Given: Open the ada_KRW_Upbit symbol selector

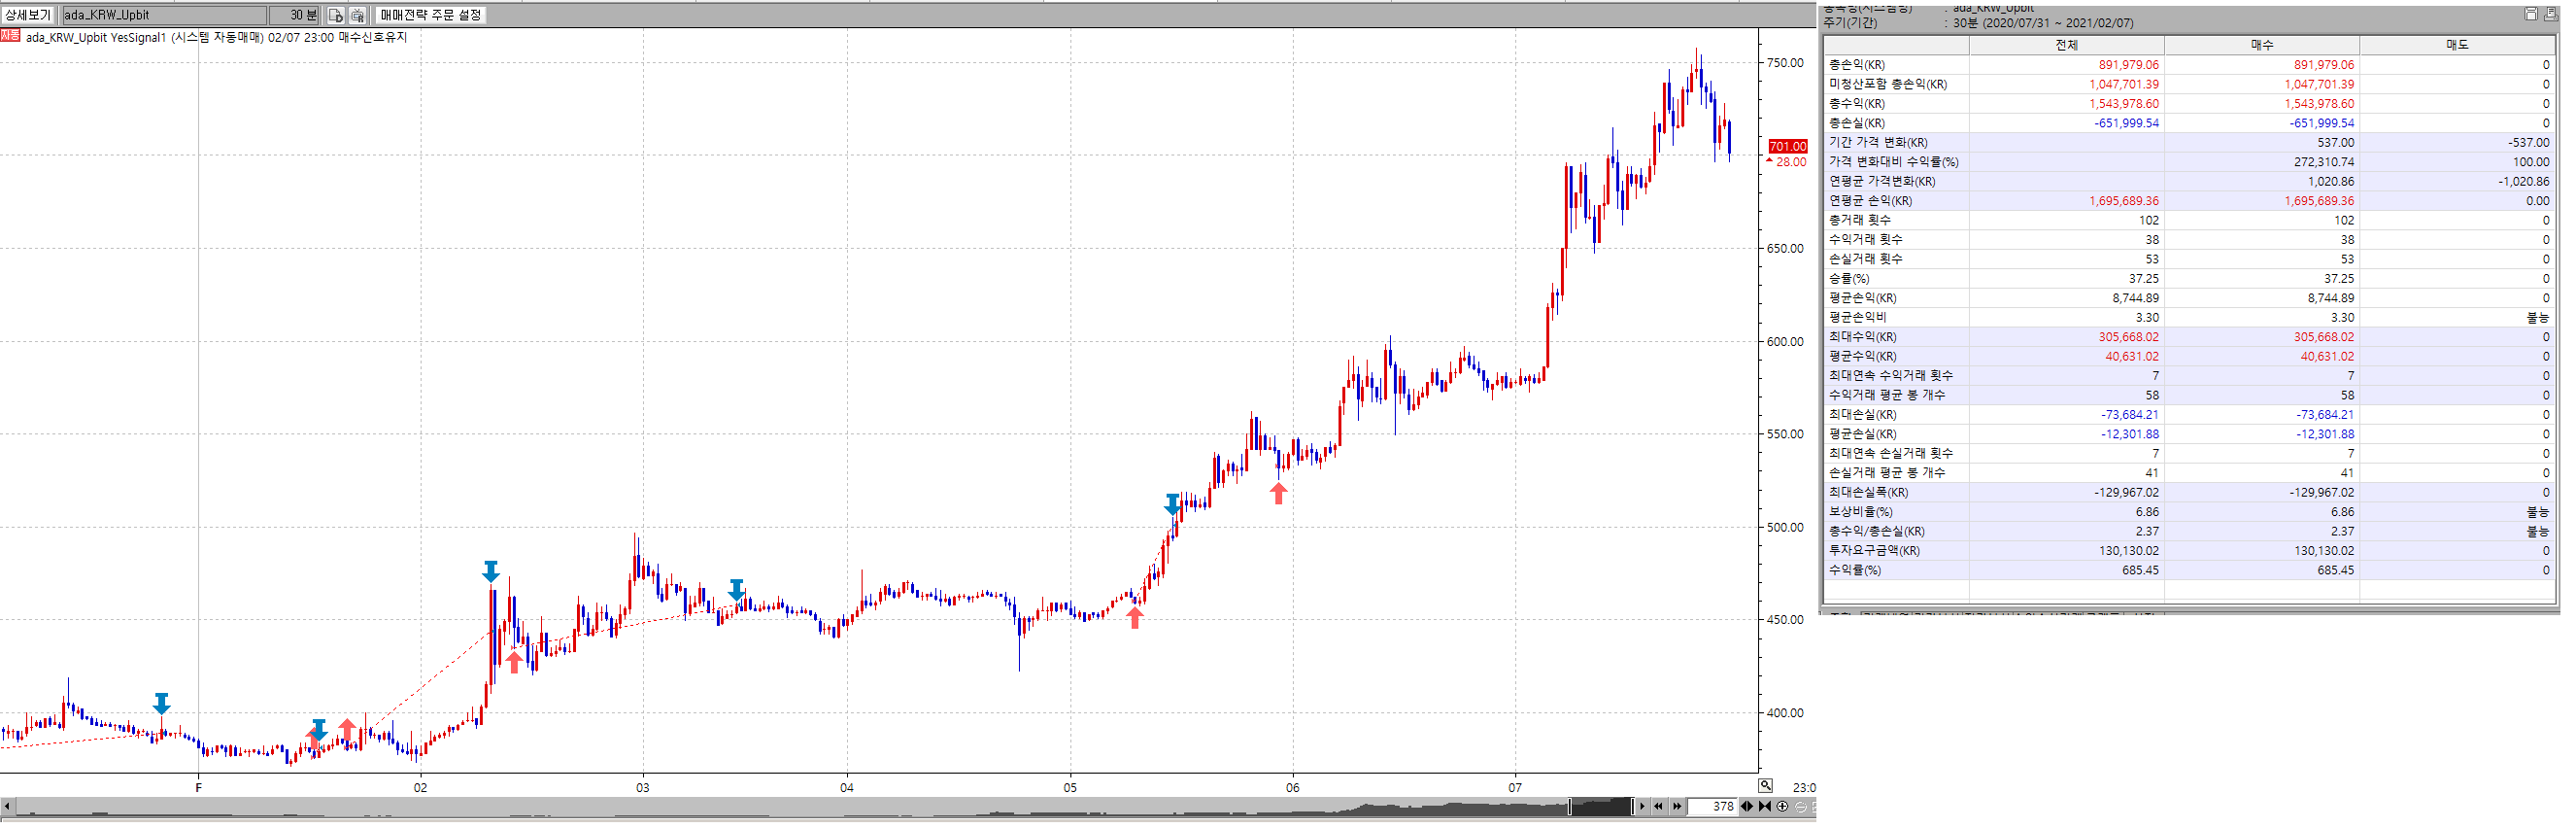Looking at the screenshot, I should (x=164, y=15).
